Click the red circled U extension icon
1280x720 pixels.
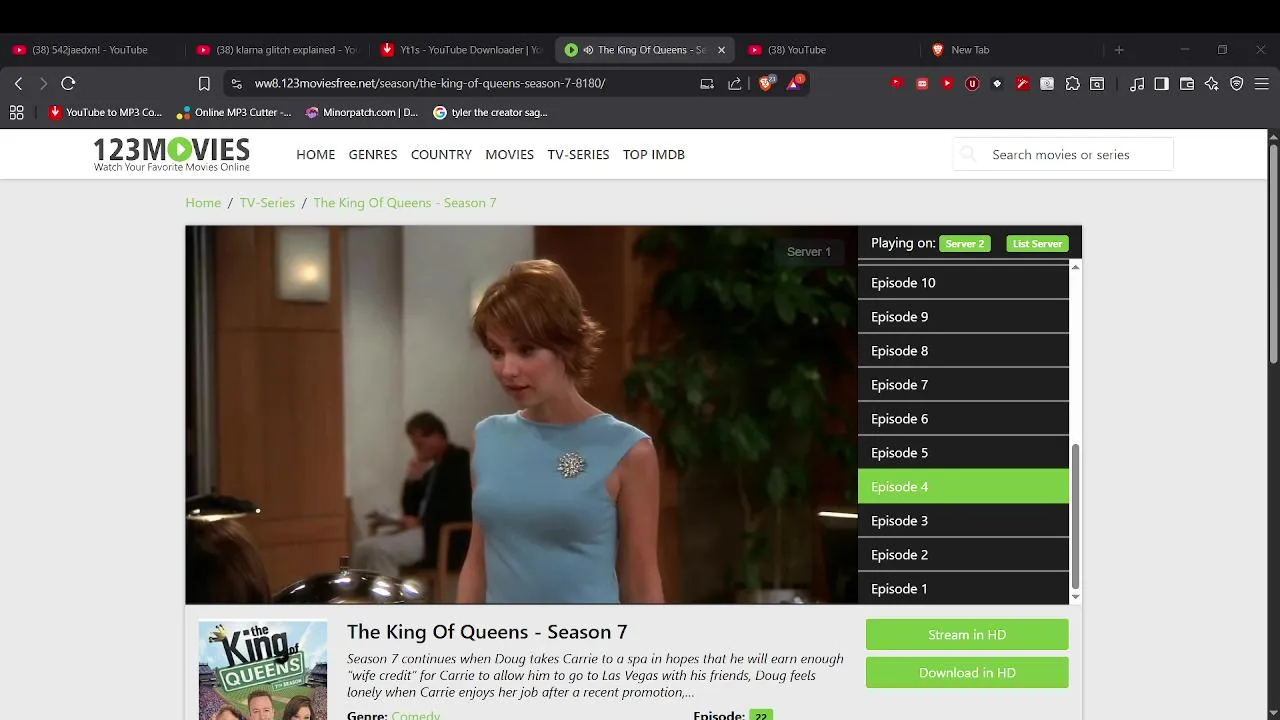(972, 84)
